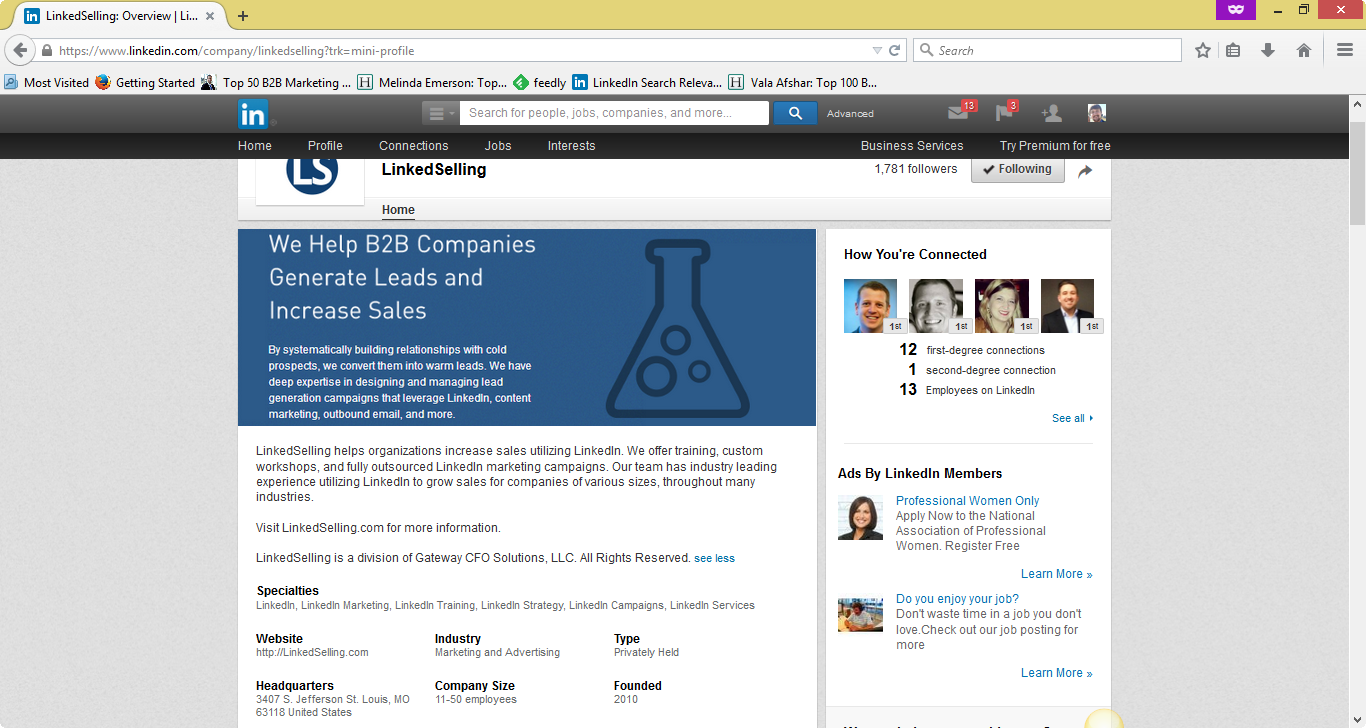Click the suited man's connection photo
1366x728 pixels.
(x=1067, y=306)
